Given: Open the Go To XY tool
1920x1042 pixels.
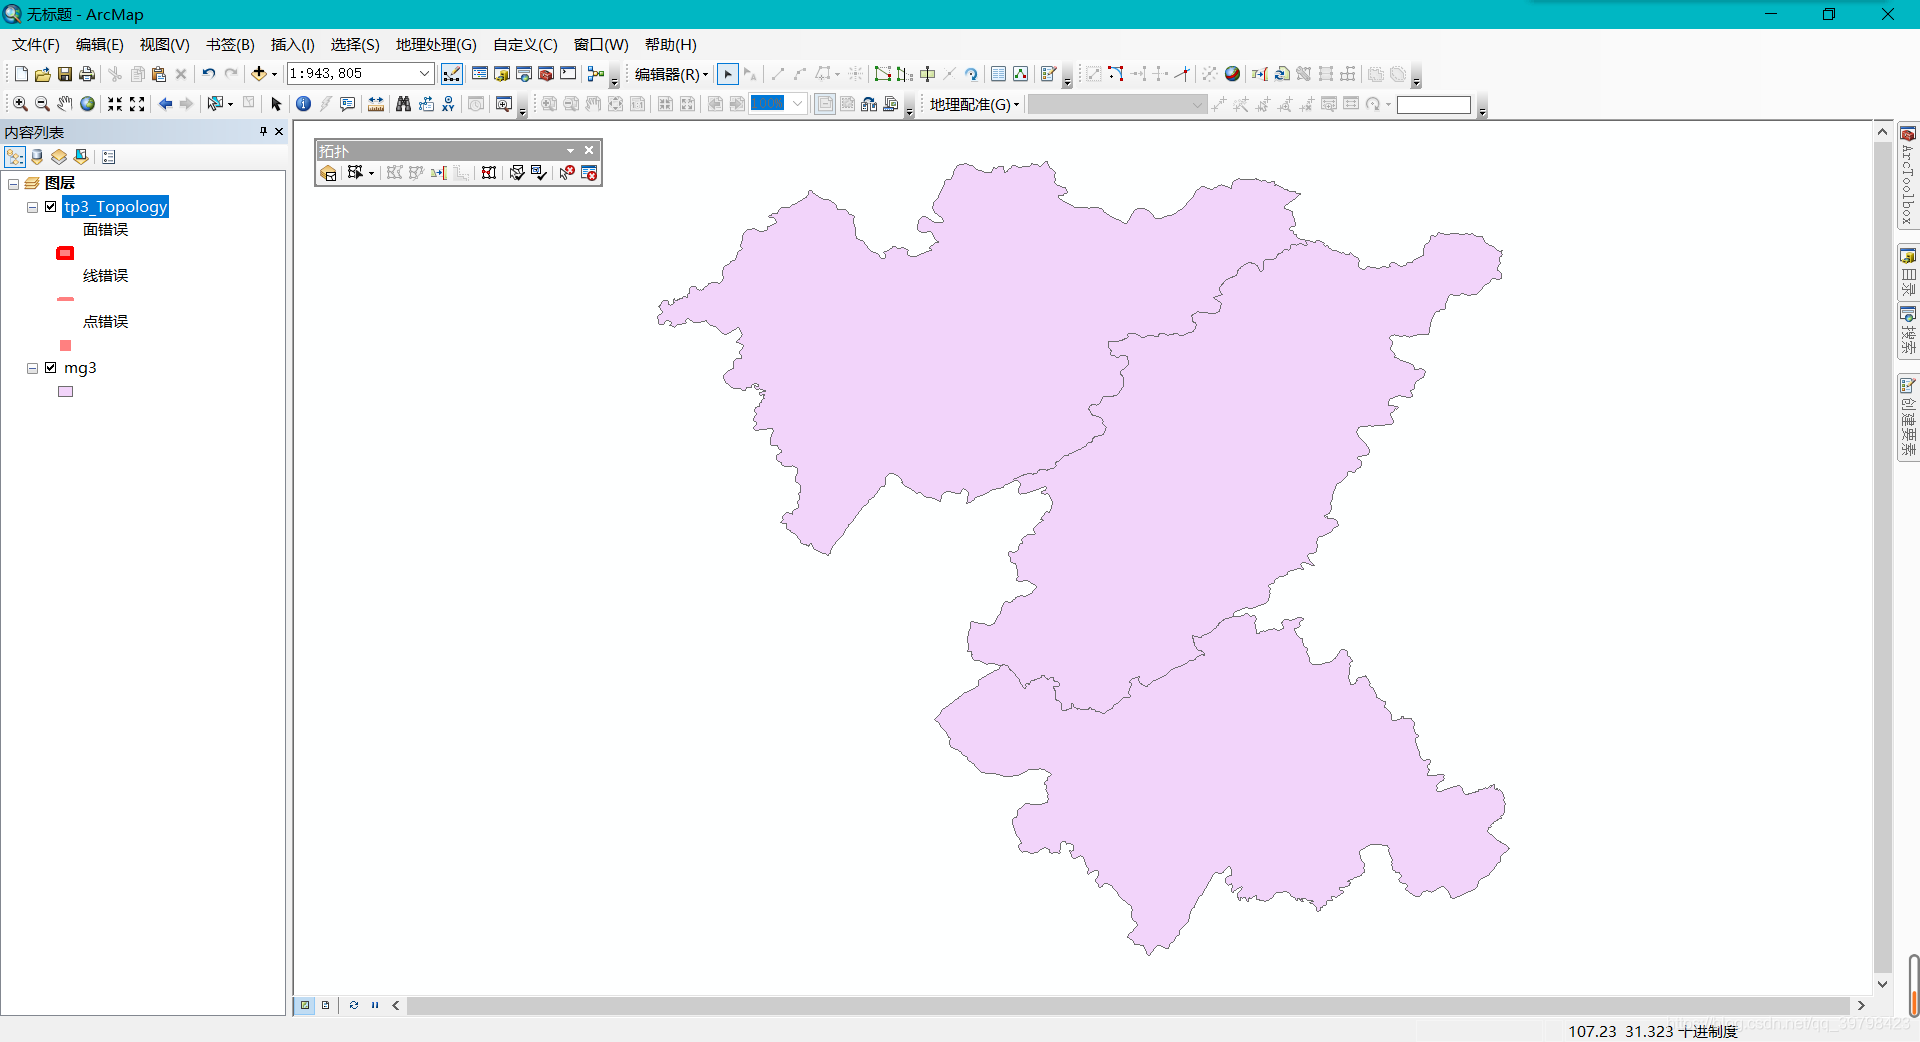Looking at the screenshot, I should (x=448, y=104).
